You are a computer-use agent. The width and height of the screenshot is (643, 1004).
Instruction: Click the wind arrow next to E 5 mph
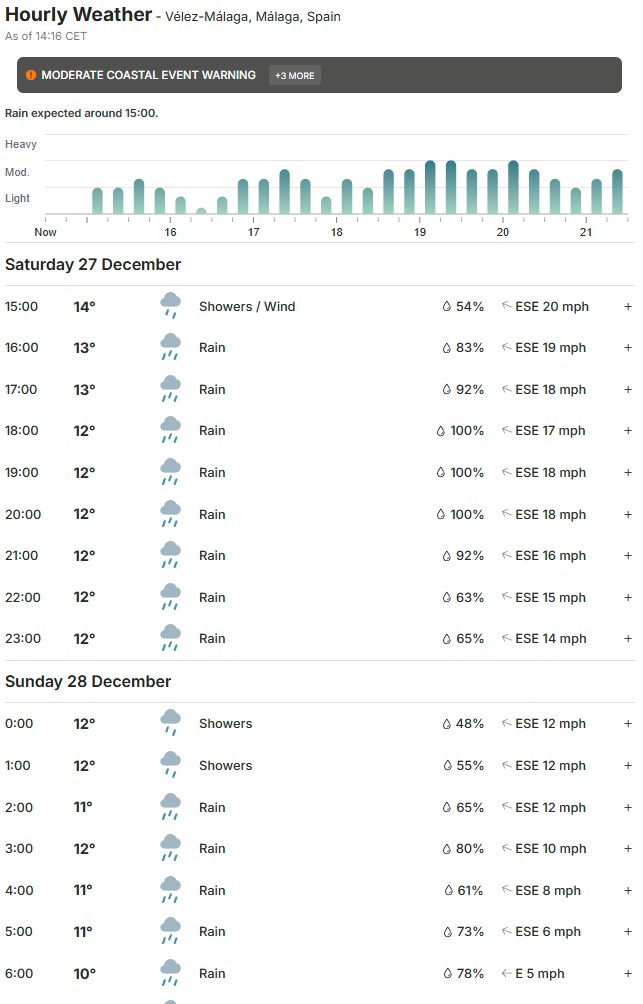point(506,974)
